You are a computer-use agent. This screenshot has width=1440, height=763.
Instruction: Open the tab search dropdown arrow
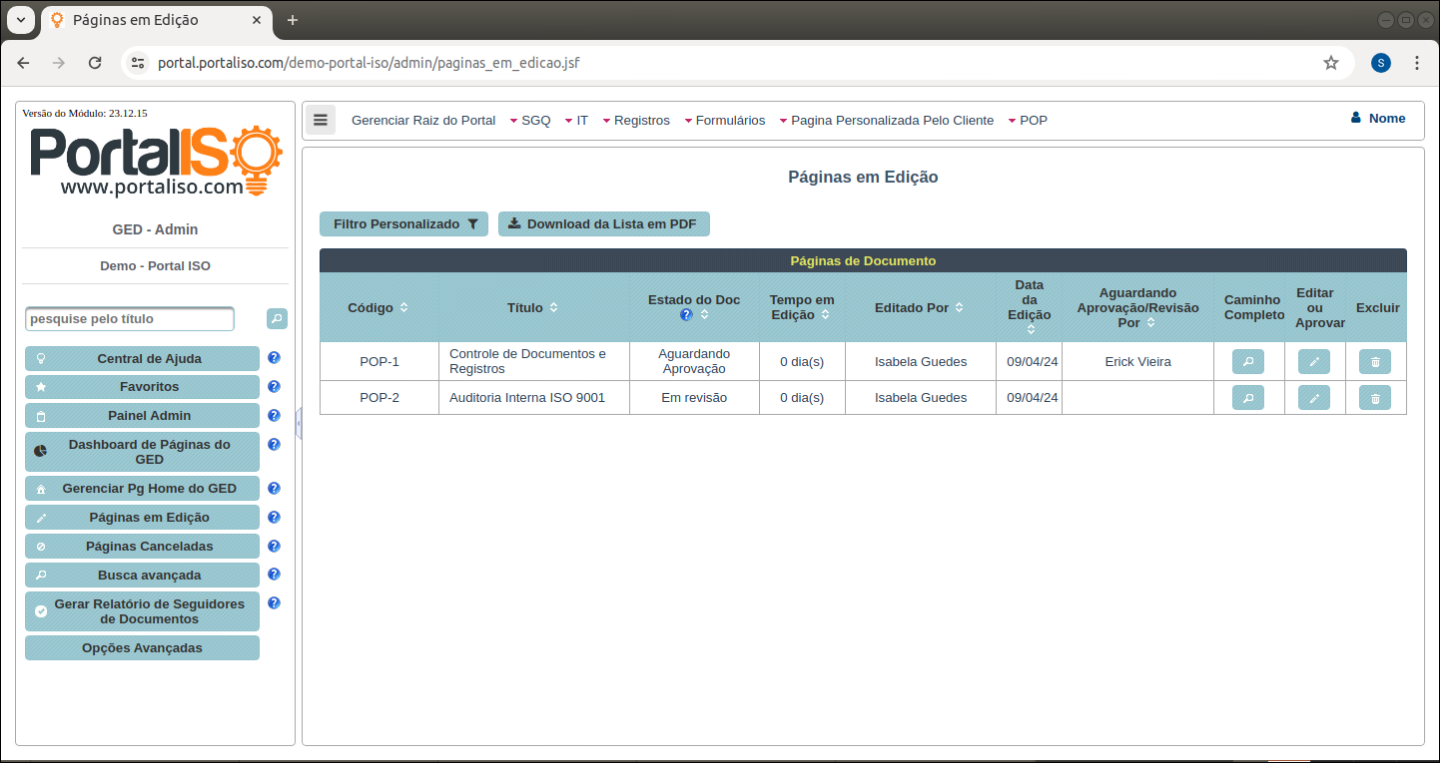20,20
